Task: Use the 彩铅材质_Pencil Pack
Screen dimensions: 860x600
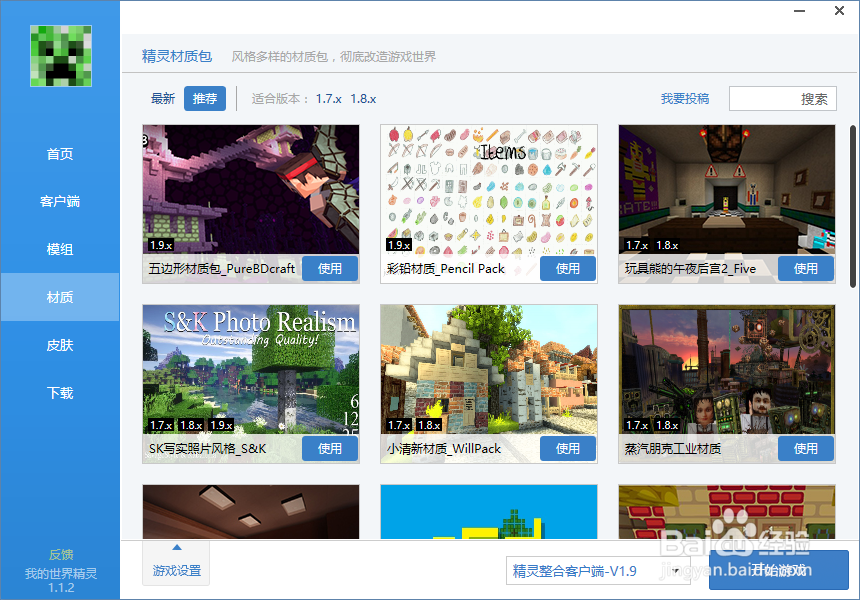Action: tap(568, 268)
